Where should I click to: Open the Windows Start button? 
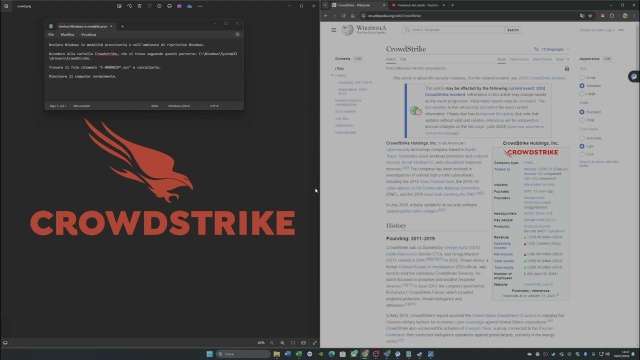click(209, 354)
